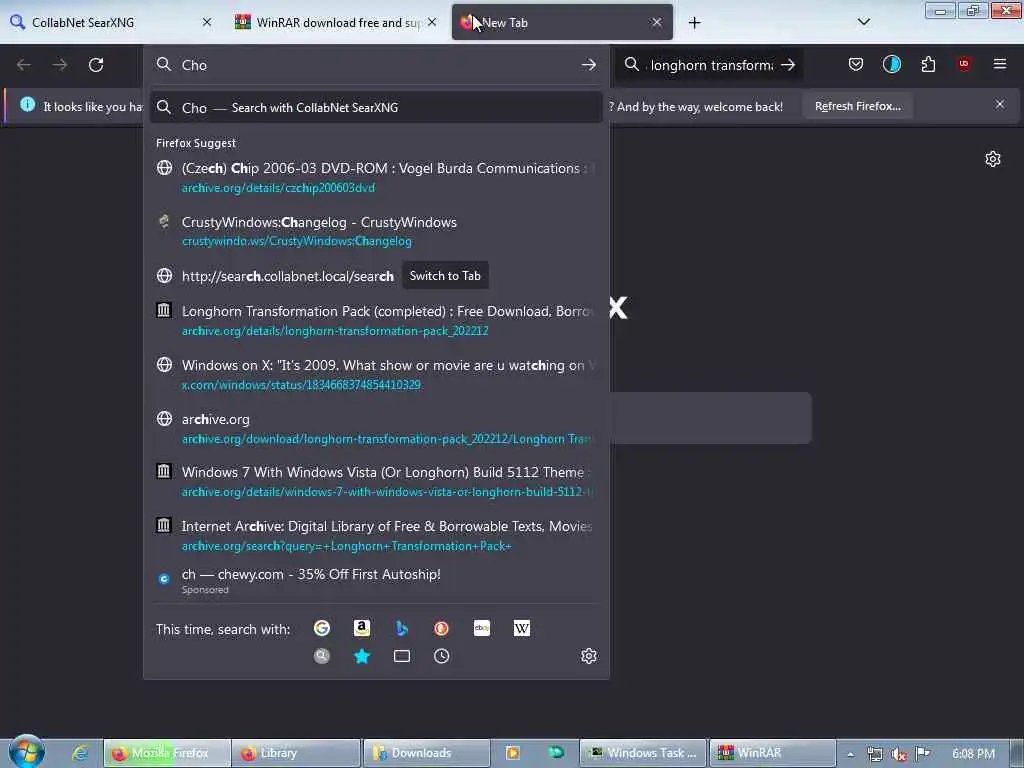Switch to the Mozilla Firefox taskbar window

coord(167,753)
